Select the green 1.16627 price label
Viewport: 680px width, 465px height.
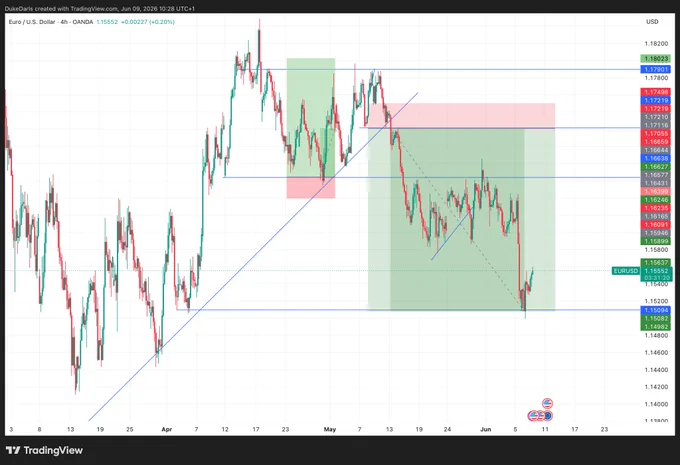coord(656,167)
